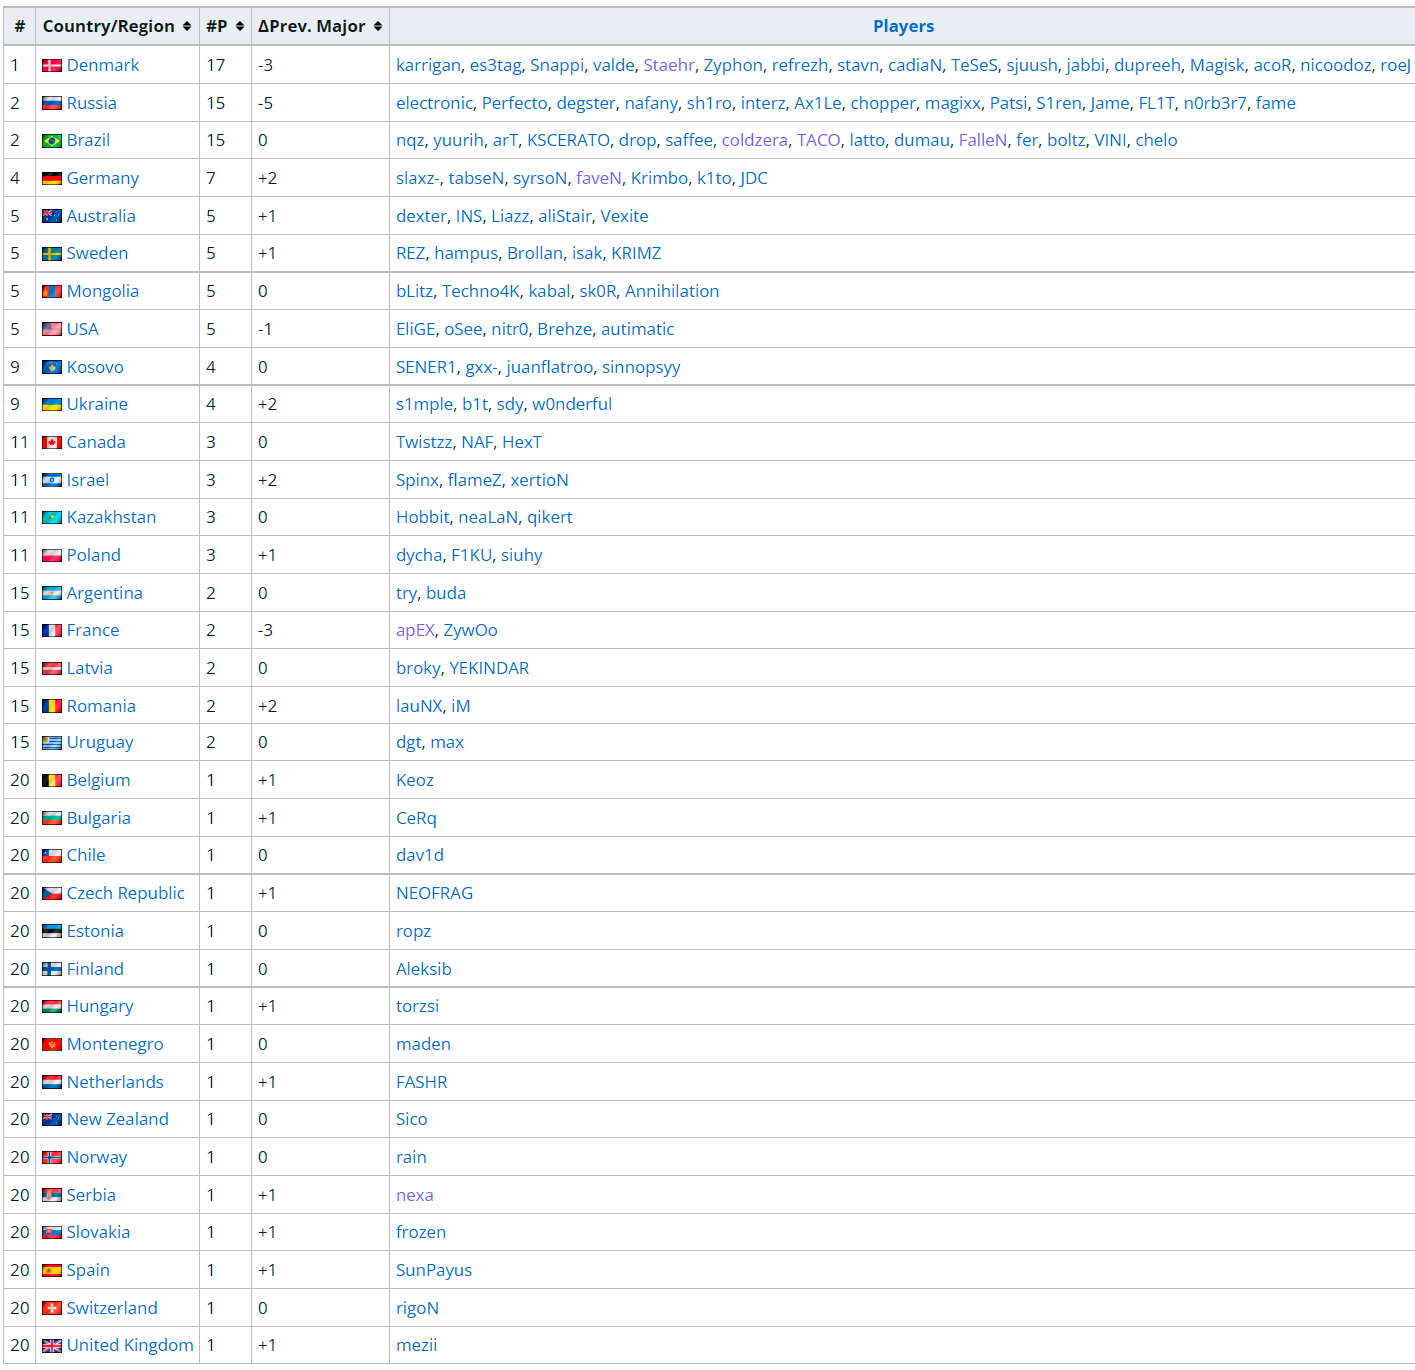Click the sort arrow beside the # header

click(x=30, y=26)
